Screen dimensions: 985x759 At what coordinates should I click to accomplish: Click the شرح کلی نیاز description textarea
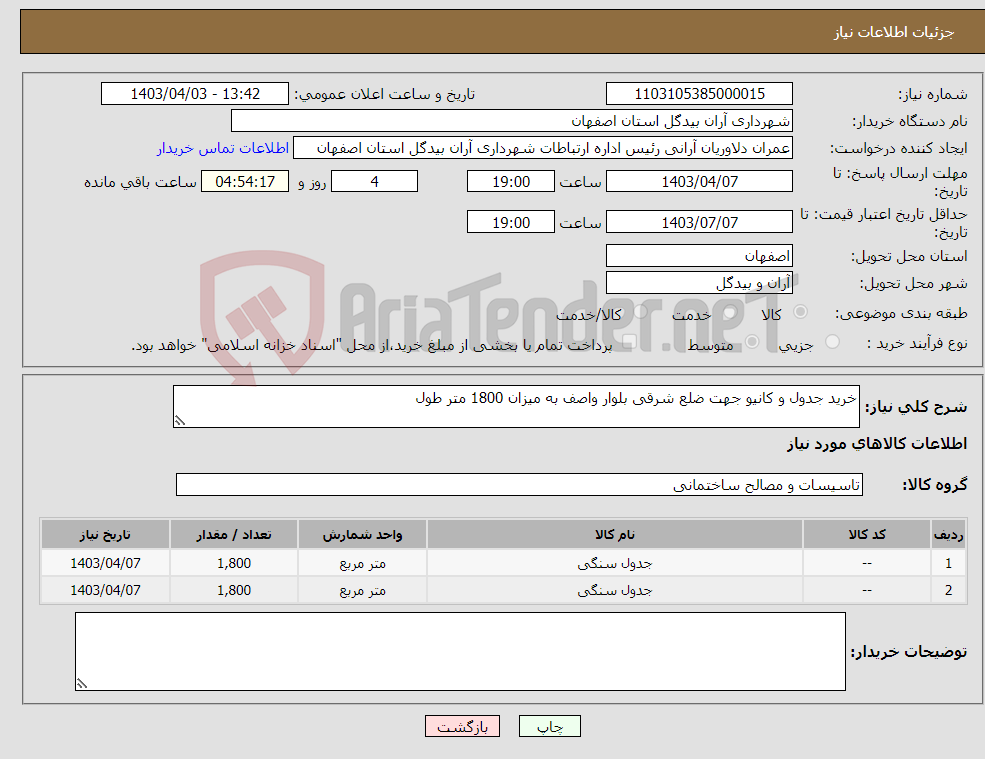pyautogui.click(x=516, y=407)
